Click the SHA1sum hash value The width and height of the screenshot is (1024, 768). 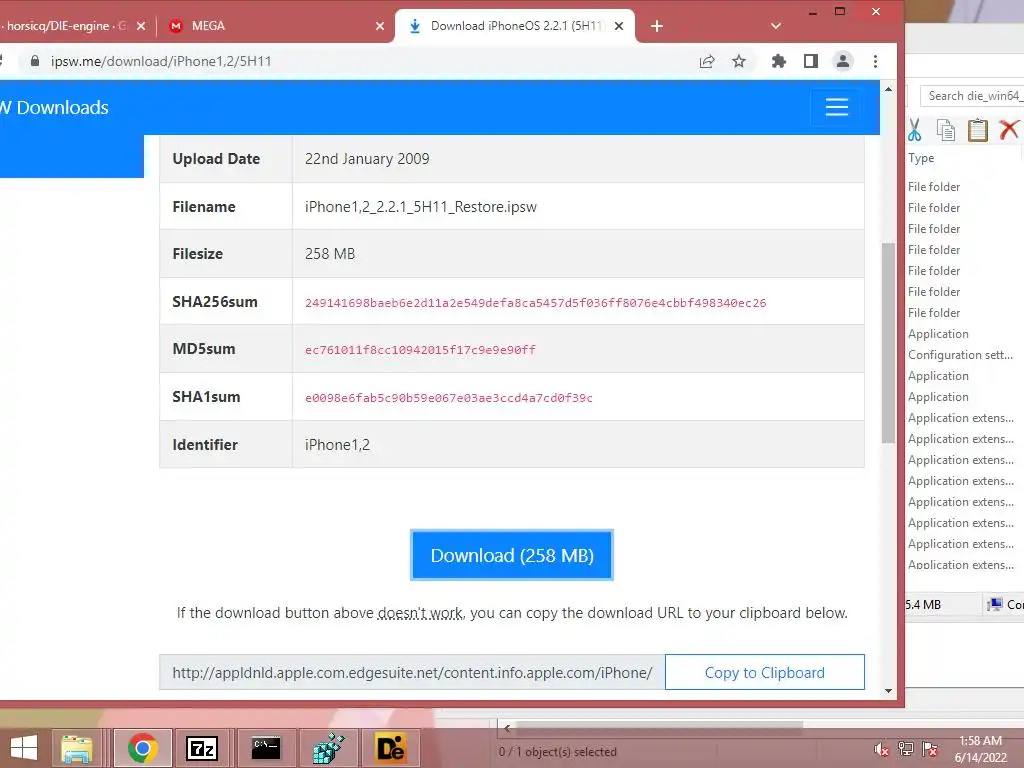click(449, 398)
